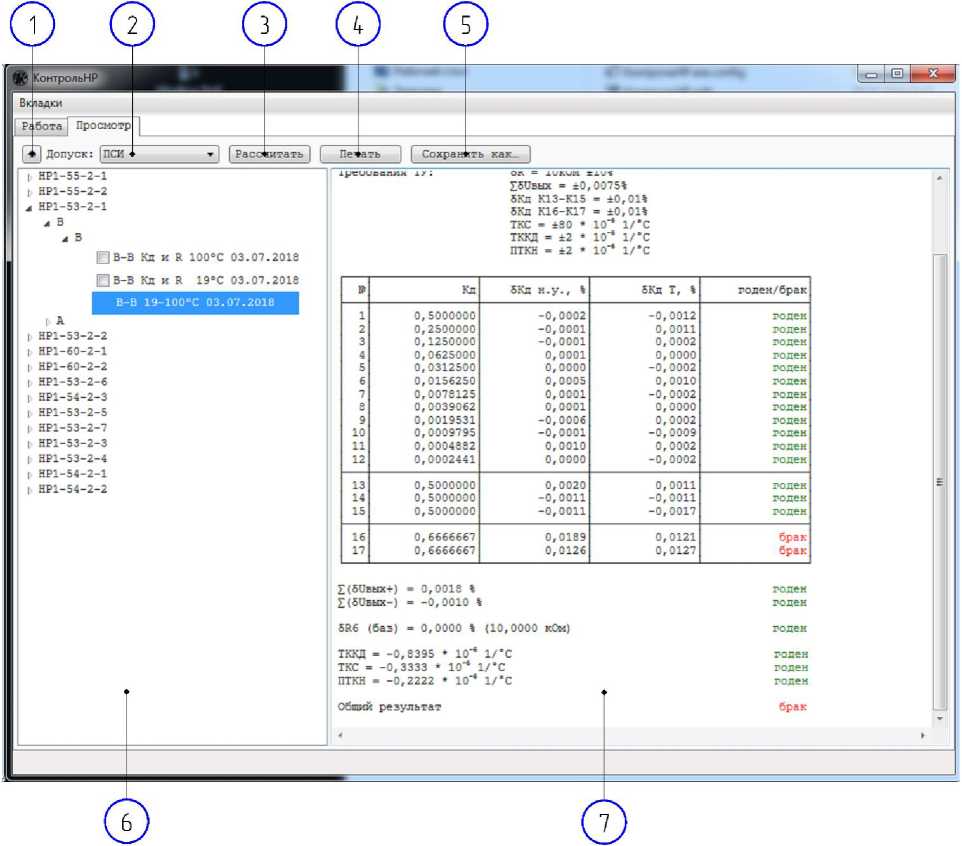Select tree item B-B 19-100°C 03.07.2018
Image resolution: width=962 pixels, height=846 pixels.
tap(195, 302)
